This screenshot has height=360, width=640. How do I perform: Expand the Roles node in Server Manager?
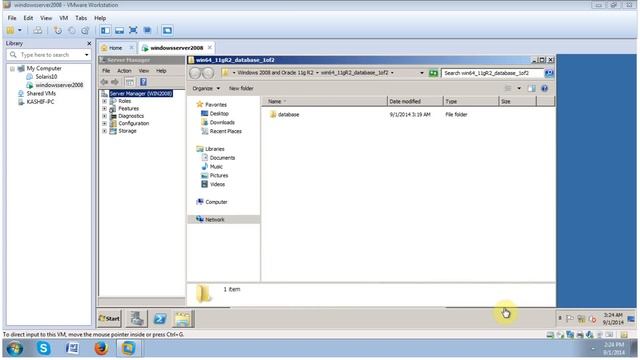[x=104, y=101]
